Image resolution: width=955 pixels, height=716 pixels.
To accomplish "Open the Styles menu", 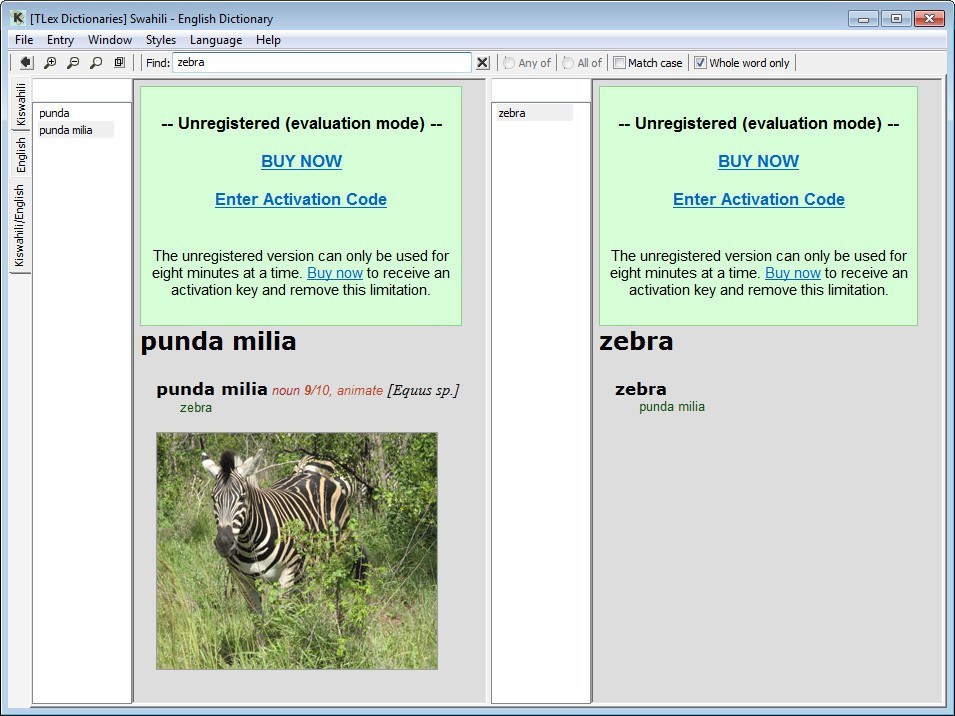I will (x=160, y=40).
